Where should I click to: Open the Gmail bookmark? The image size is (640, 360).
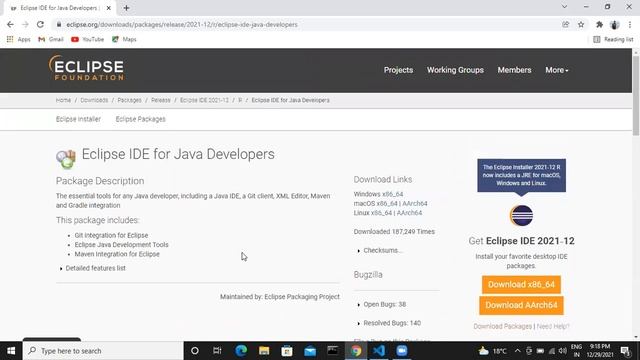pos(51,39)
